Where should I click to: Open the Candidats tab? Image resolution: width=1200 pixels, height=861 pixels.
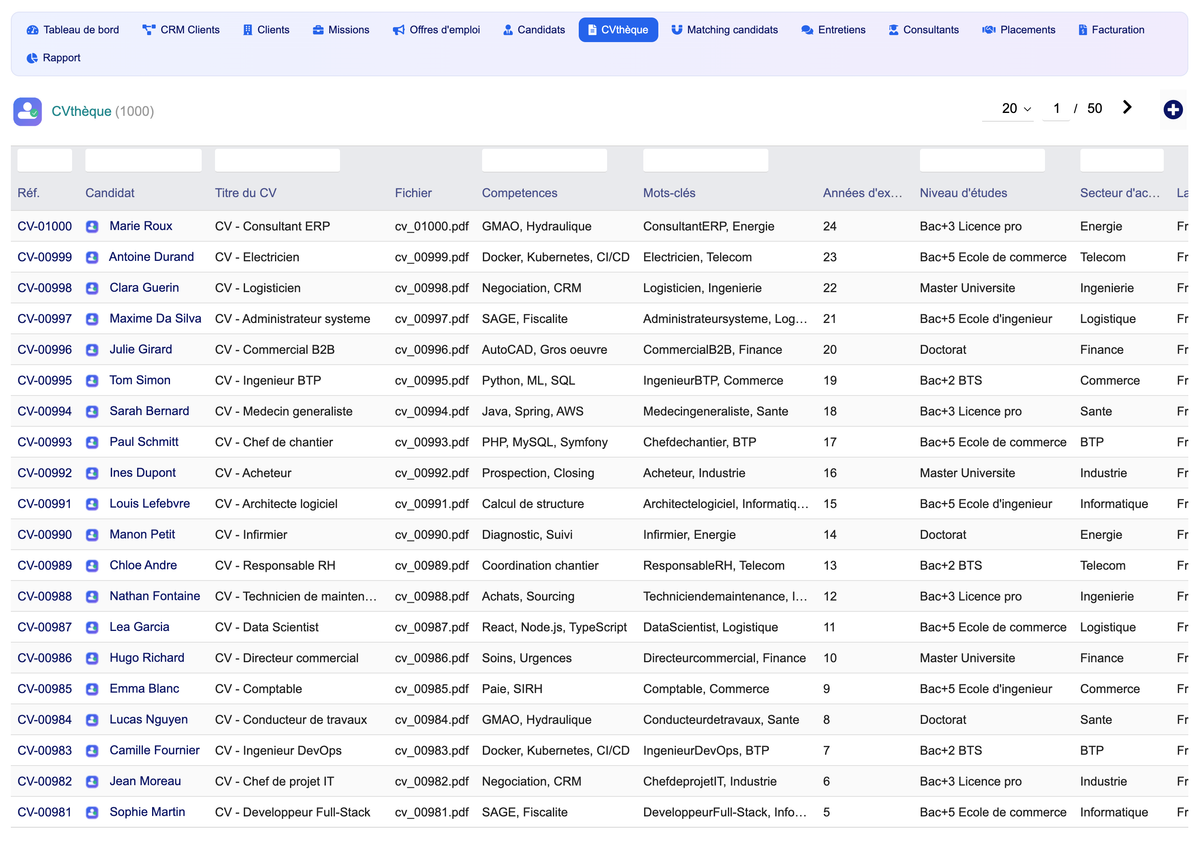534,30
